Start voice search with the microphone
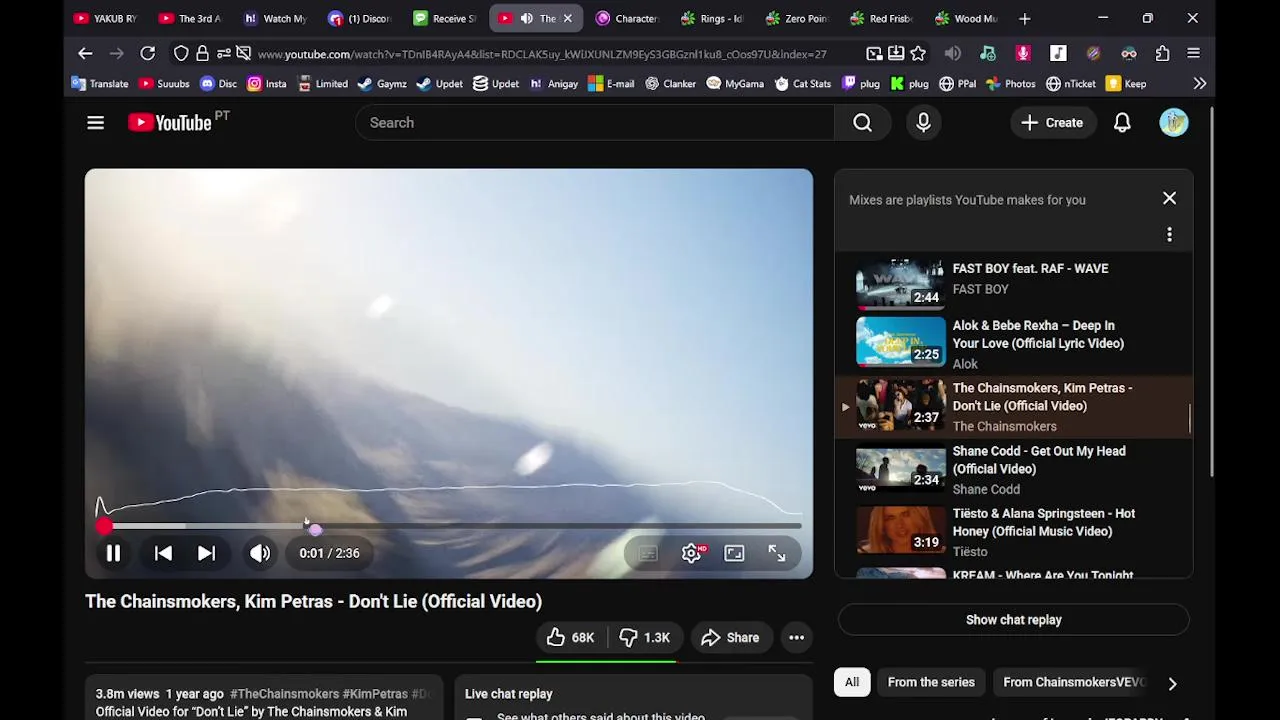The width and height of the screenshot is (1280, 720). [923, 123]
